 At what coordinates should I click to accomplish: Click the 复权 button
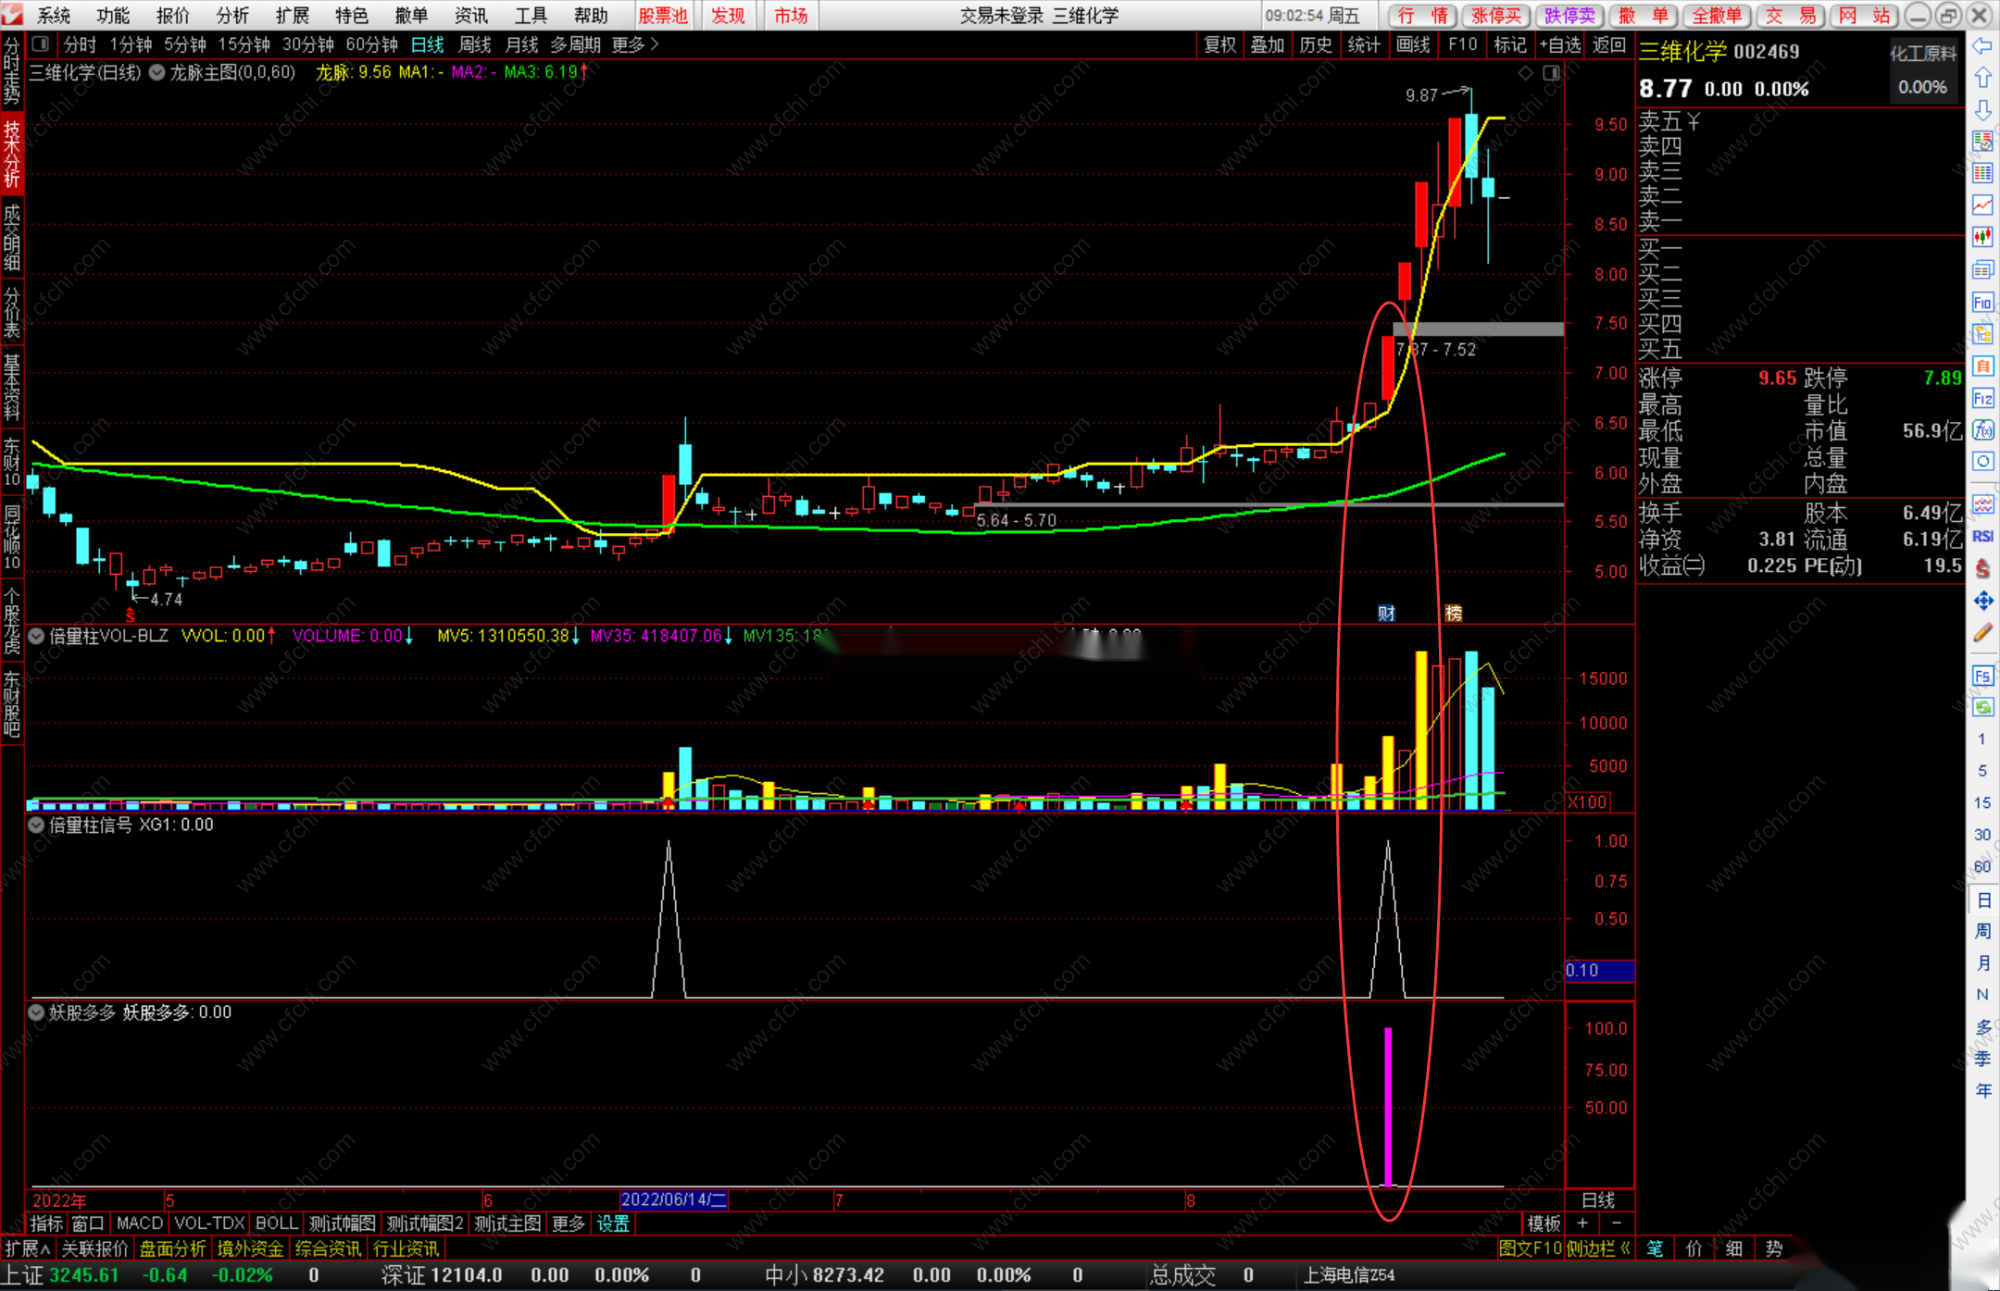click(1219, 44)
